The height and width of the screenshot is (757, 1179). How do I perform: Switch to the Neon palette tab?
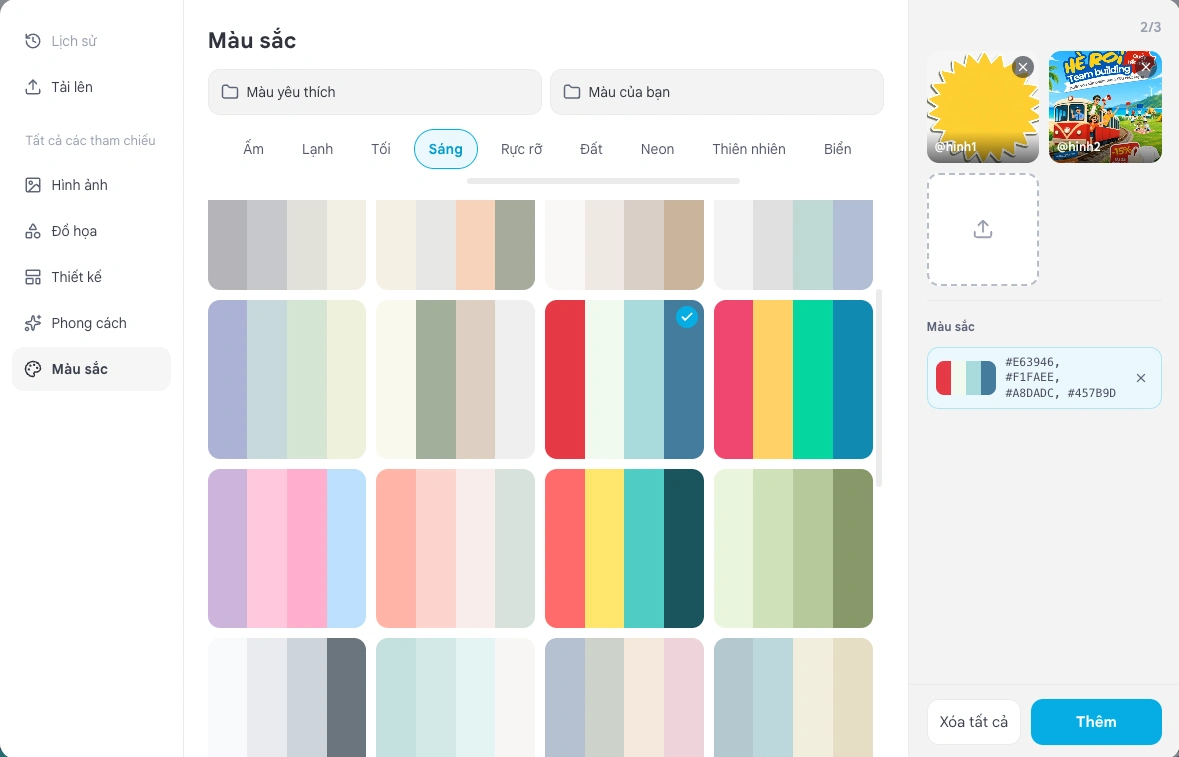click(x=657, y=149)
